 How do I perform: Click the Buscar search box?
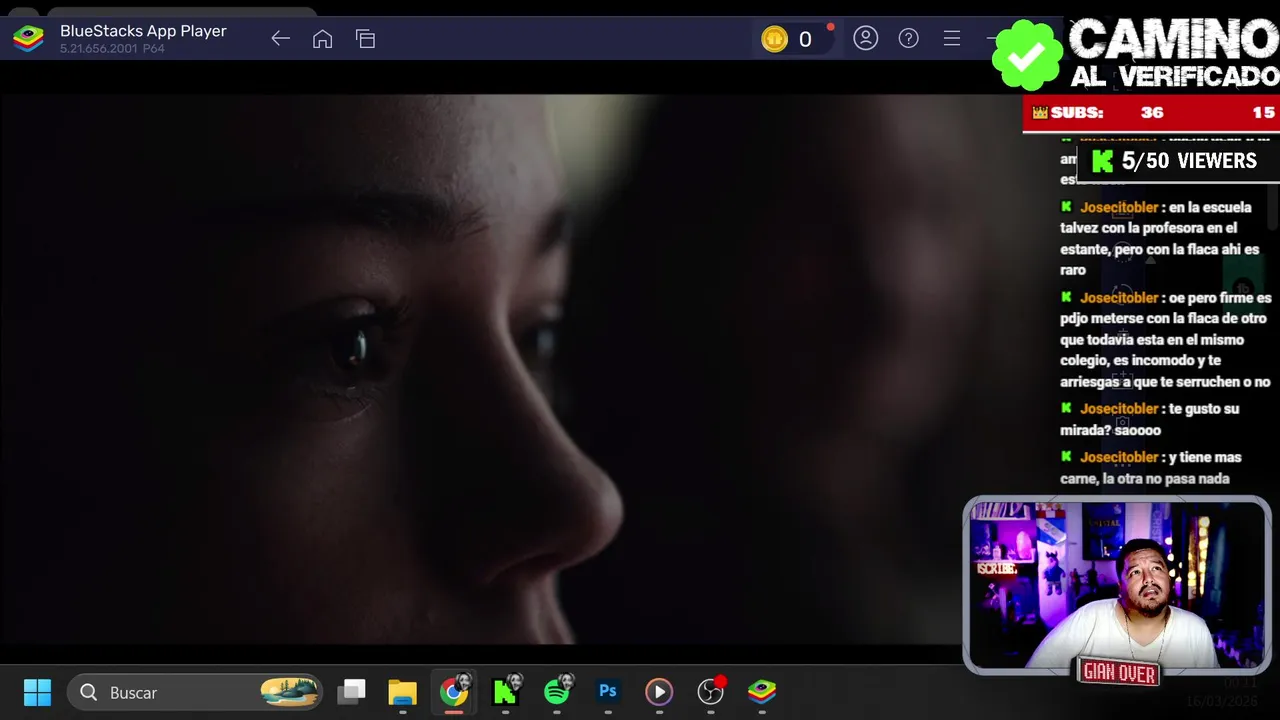[x=195, y=692]
